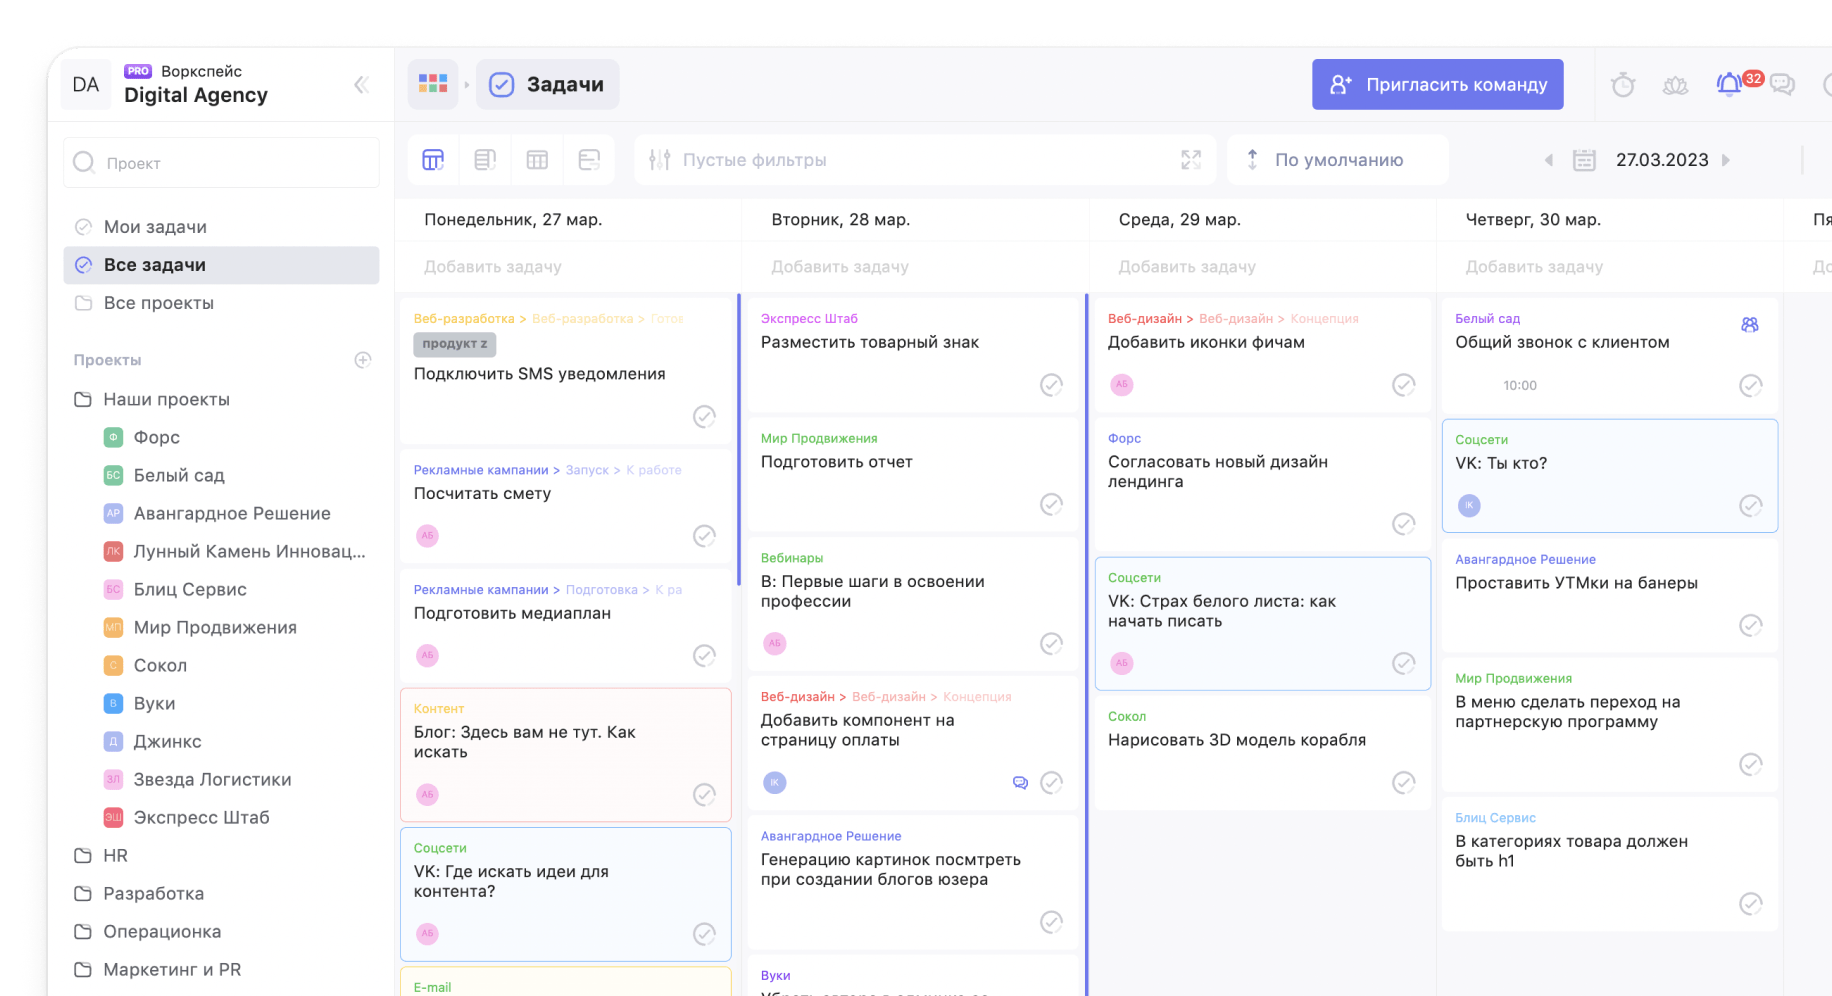The image size is (1832, 996).
Task: Complete the Подготовить отчет task
Action: tap(1051, 504)
